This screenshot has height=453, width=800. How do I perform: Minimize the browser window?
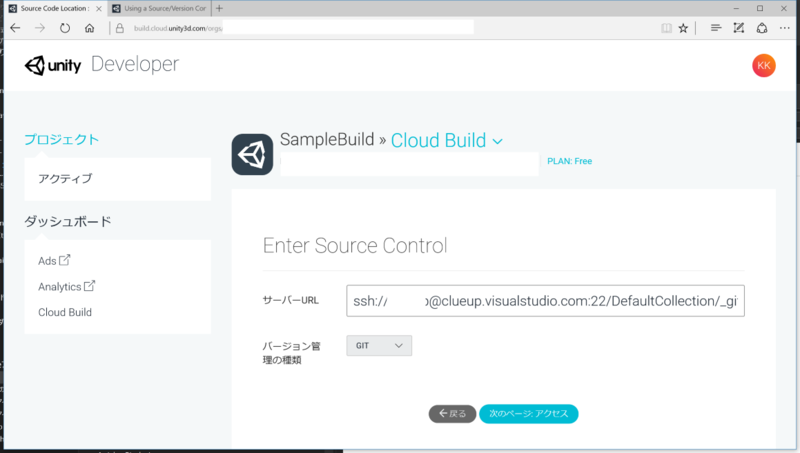click(736, 8)
